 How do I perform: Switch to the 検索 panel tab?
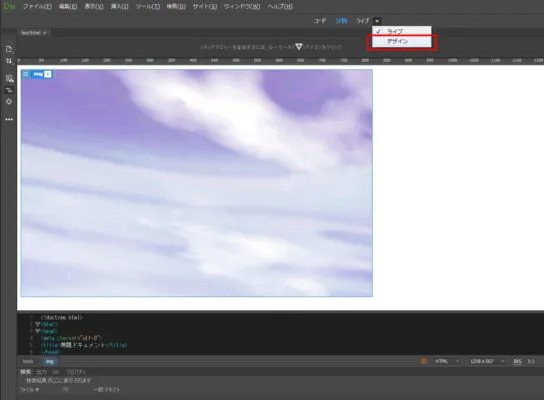(x=25, y=372)
